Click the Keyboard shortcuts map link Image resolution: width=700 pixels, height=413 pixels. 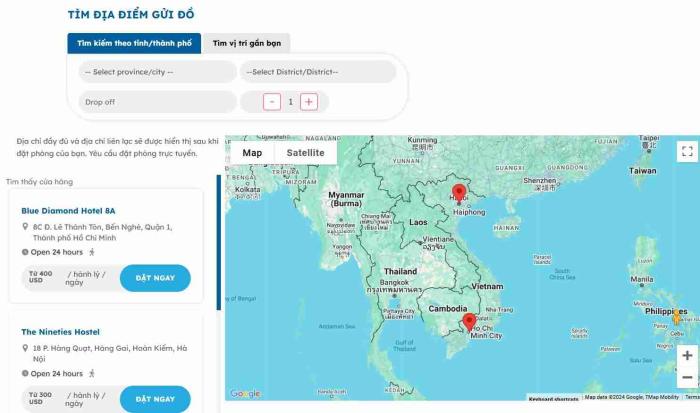553,397
